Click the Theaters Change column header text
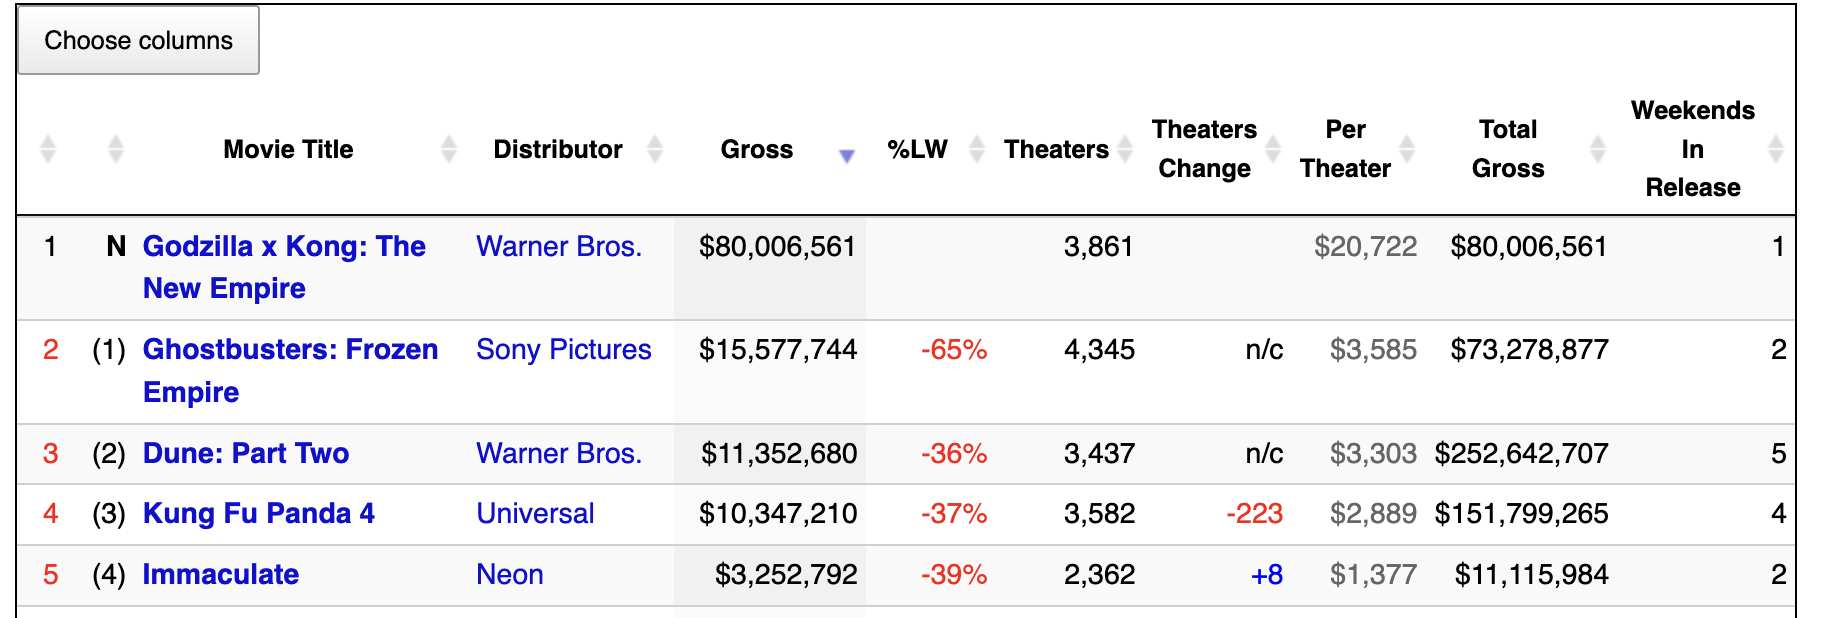 pos(1204,149)
